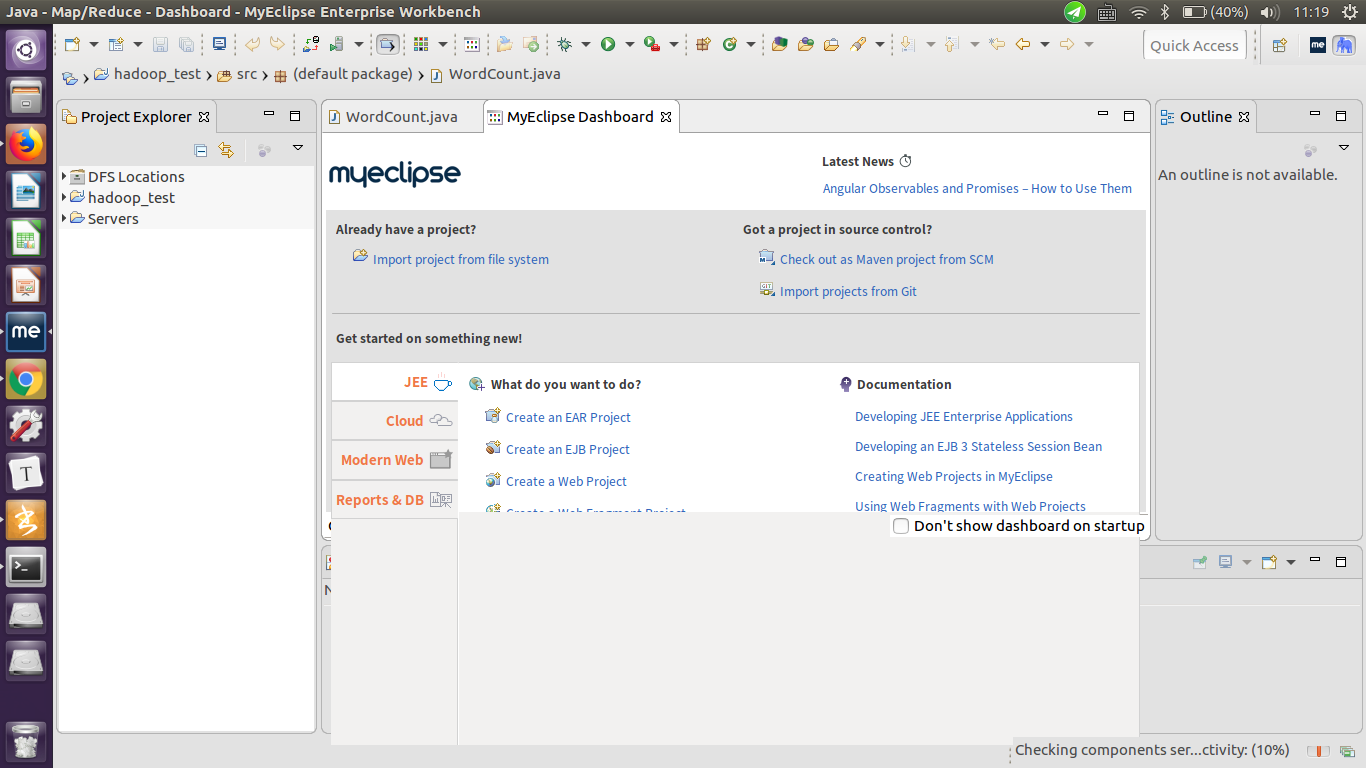Click the green Run button icon
This screenshot has width=1366, height=768.
[x=608, y=44]
